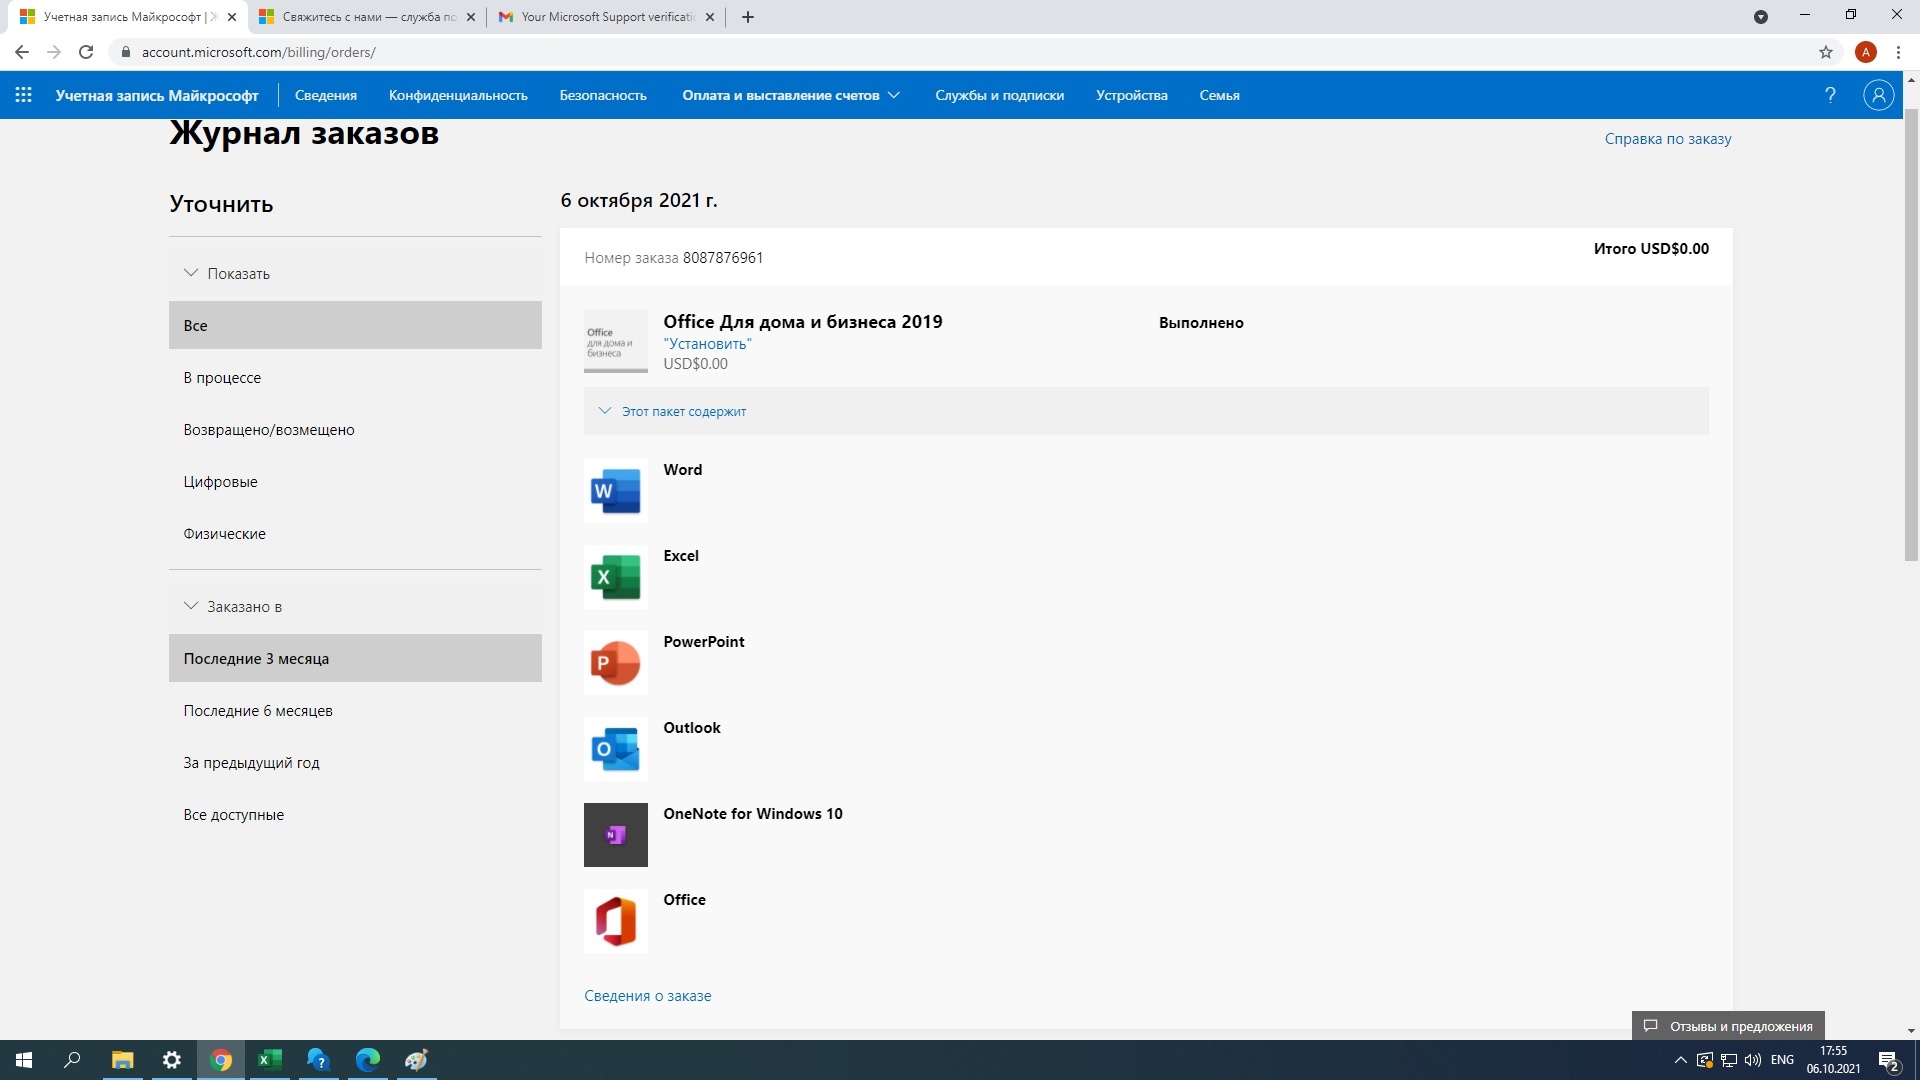
Task: Switch to the Your Microsoft Support verification tab
Action: coord(607,17)
